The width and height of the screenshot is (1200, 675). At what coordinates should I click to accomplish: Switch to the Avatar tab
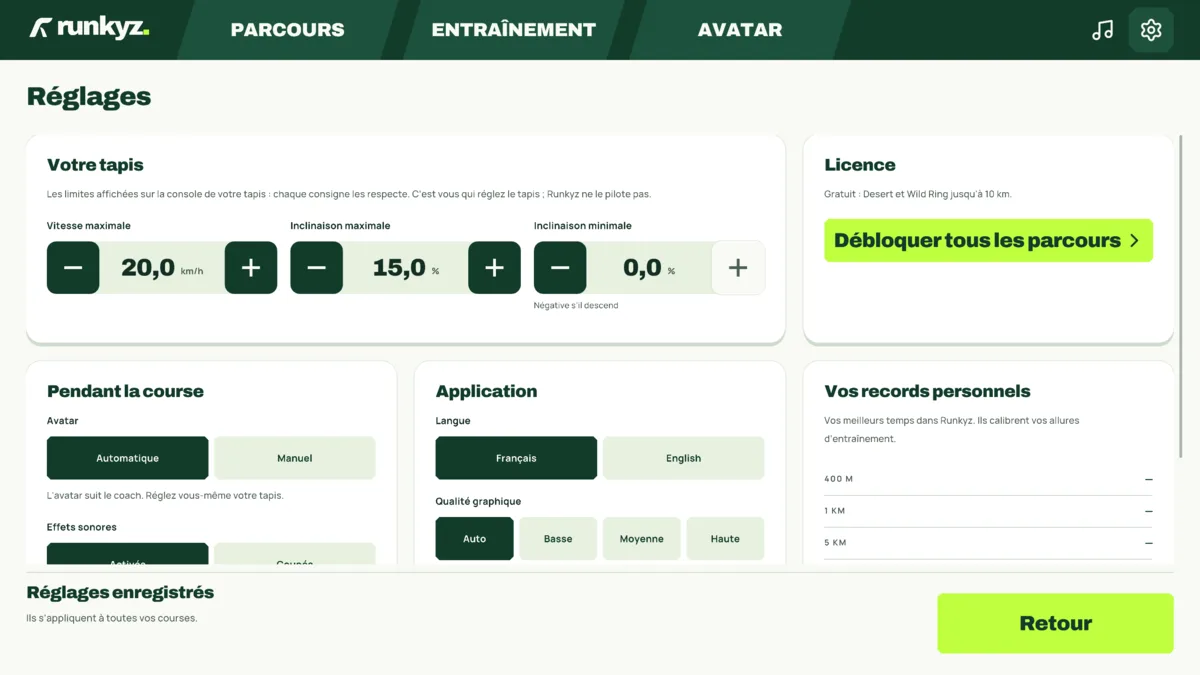tap(740, 30)
